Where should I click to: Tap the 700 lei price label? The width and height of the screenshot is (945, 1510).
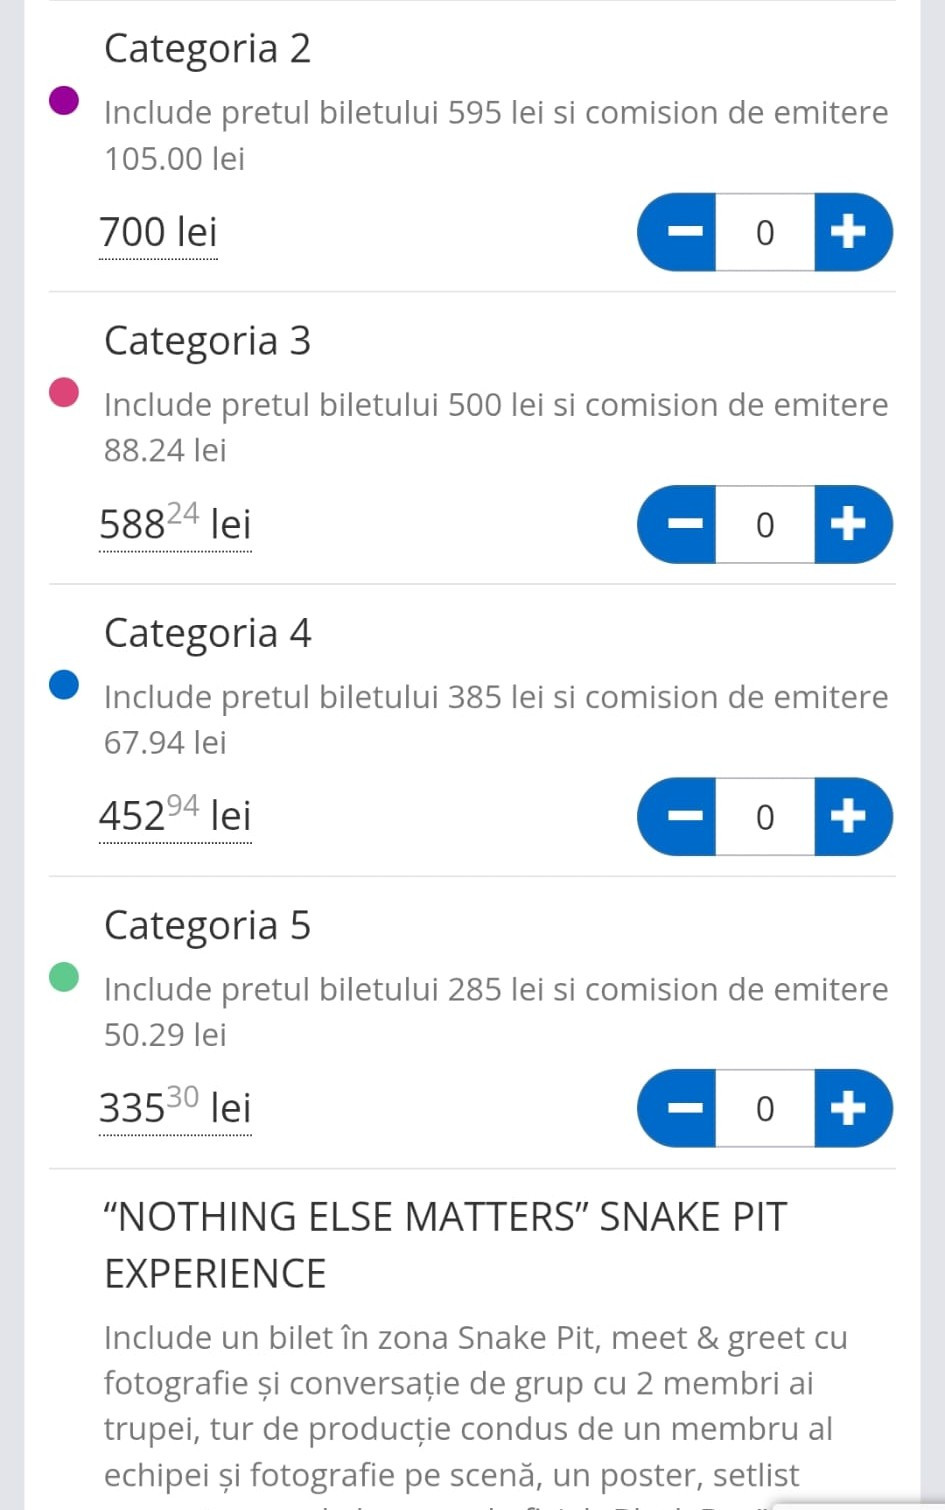click(x=158, y=233)
